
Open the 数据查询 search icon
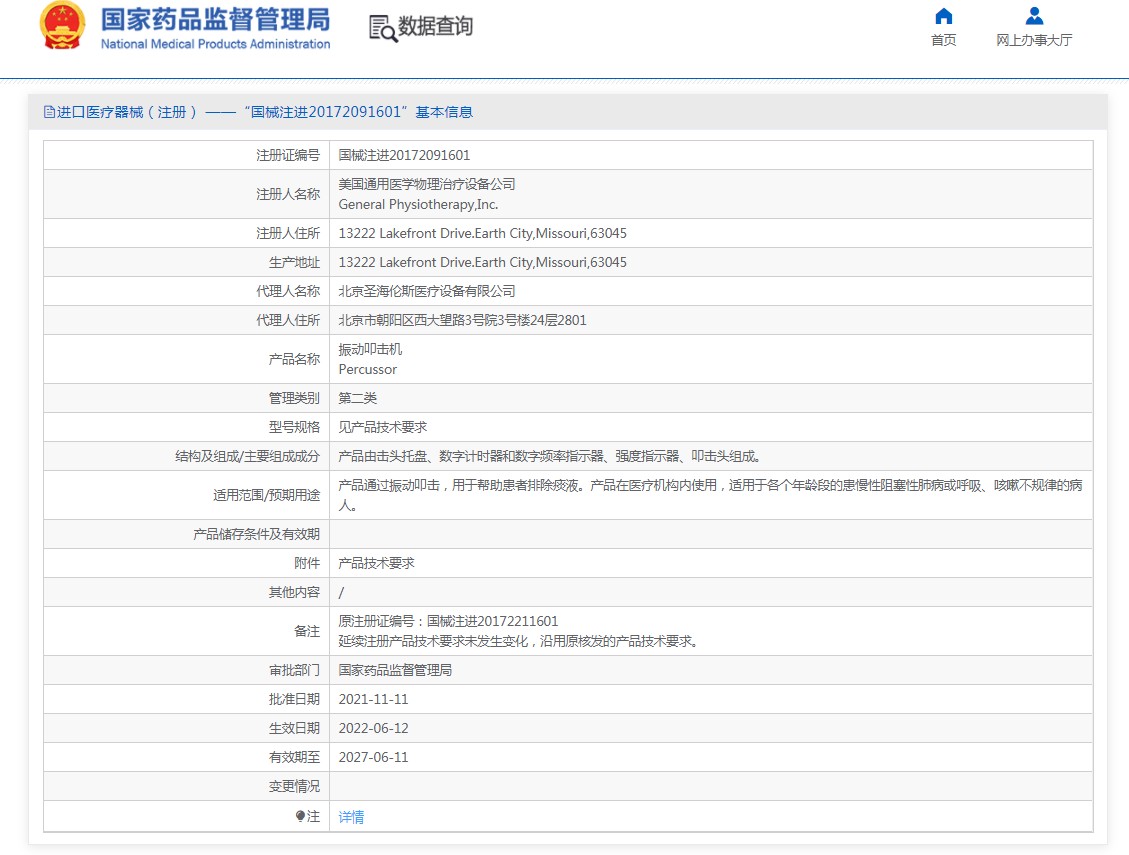[383, 28]
